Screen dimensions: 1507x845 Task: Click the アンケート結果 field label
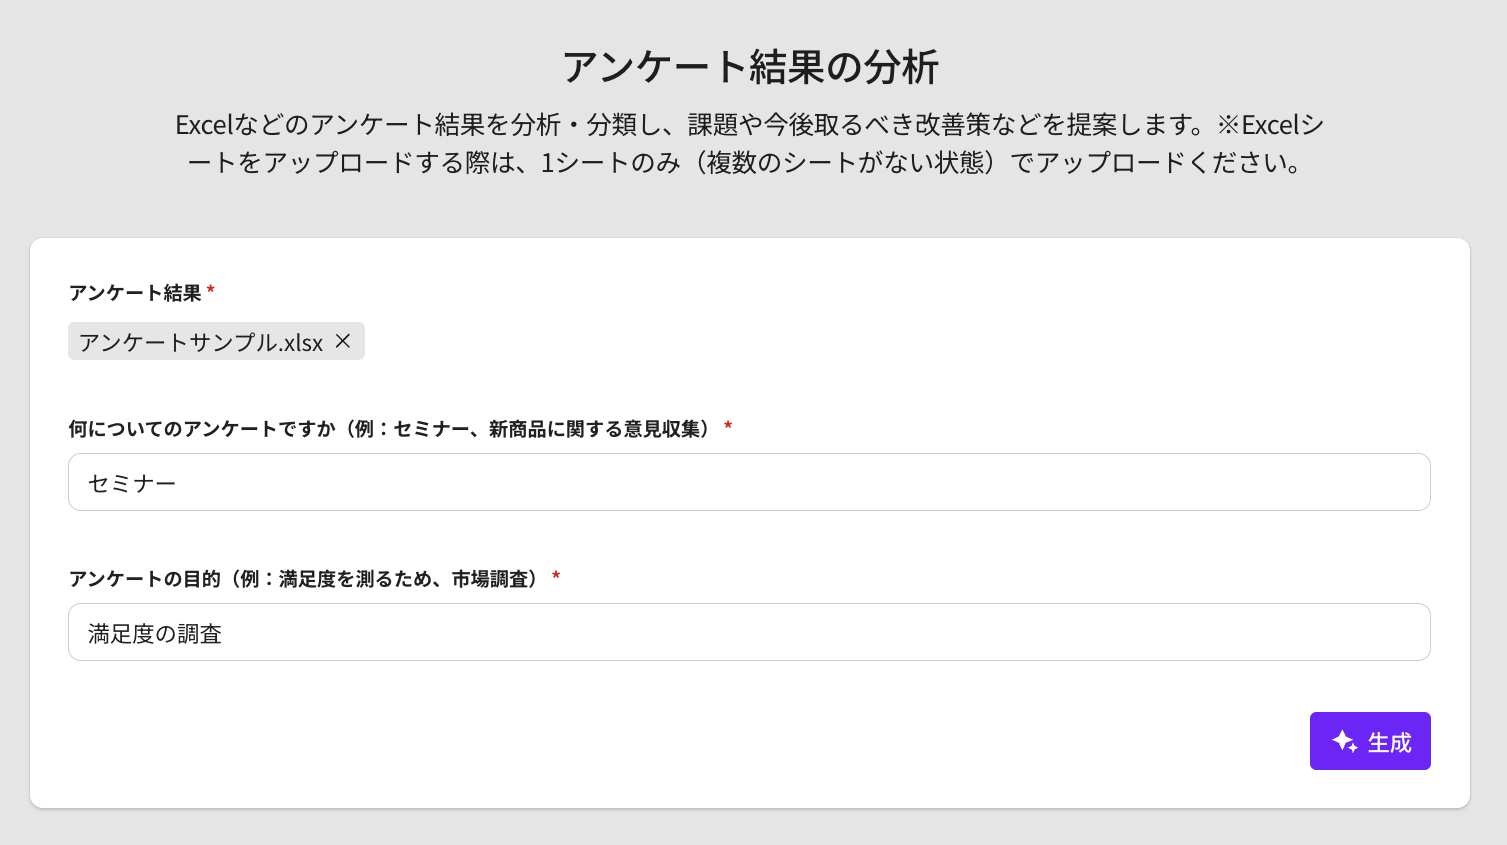click(135, 293)
